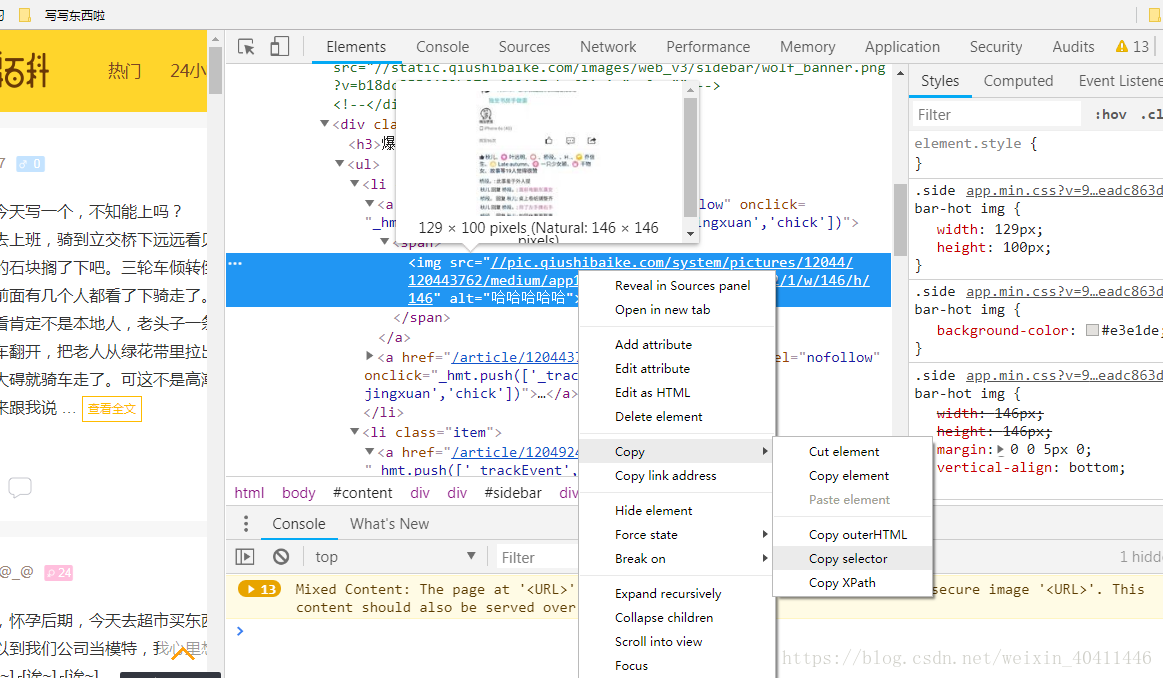Toggle the device toolbar icon
This screenshot has height=678, width=1163.
tap(280, 47)
